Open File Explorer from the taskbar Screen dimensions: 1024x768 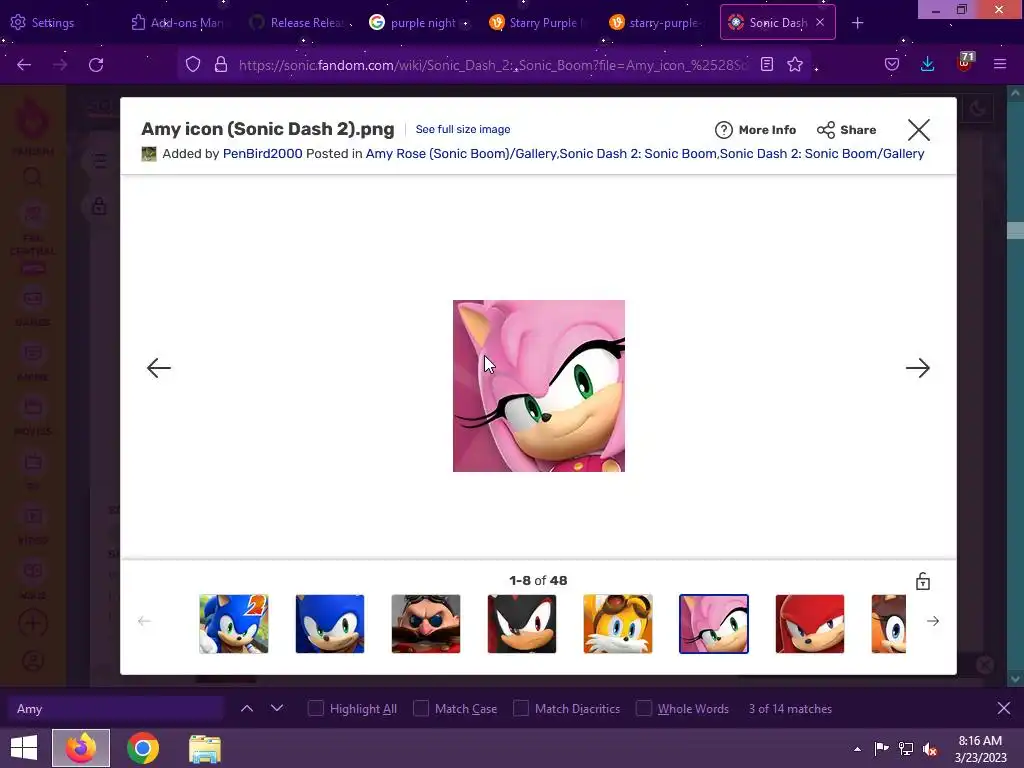coord(205,748)
